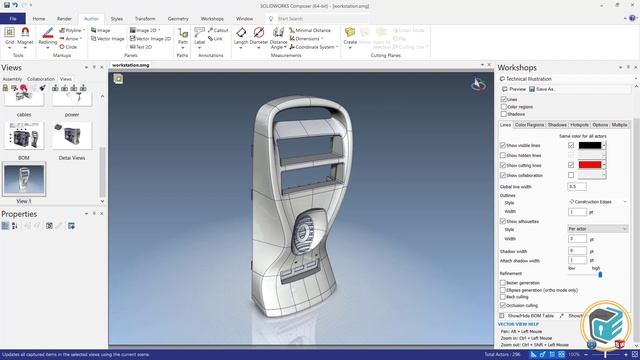Open the Properties panel options dropdown arrow
This screenshot has height=360, width=640.
tap(87, 213)
